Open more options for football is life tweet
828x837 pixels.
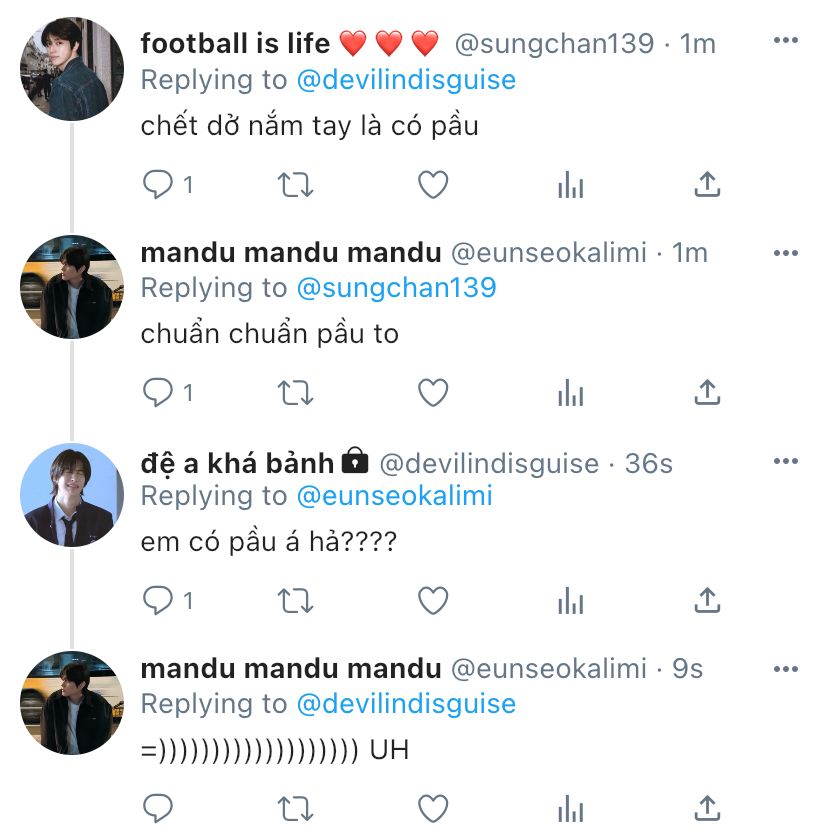pos(786,40)
